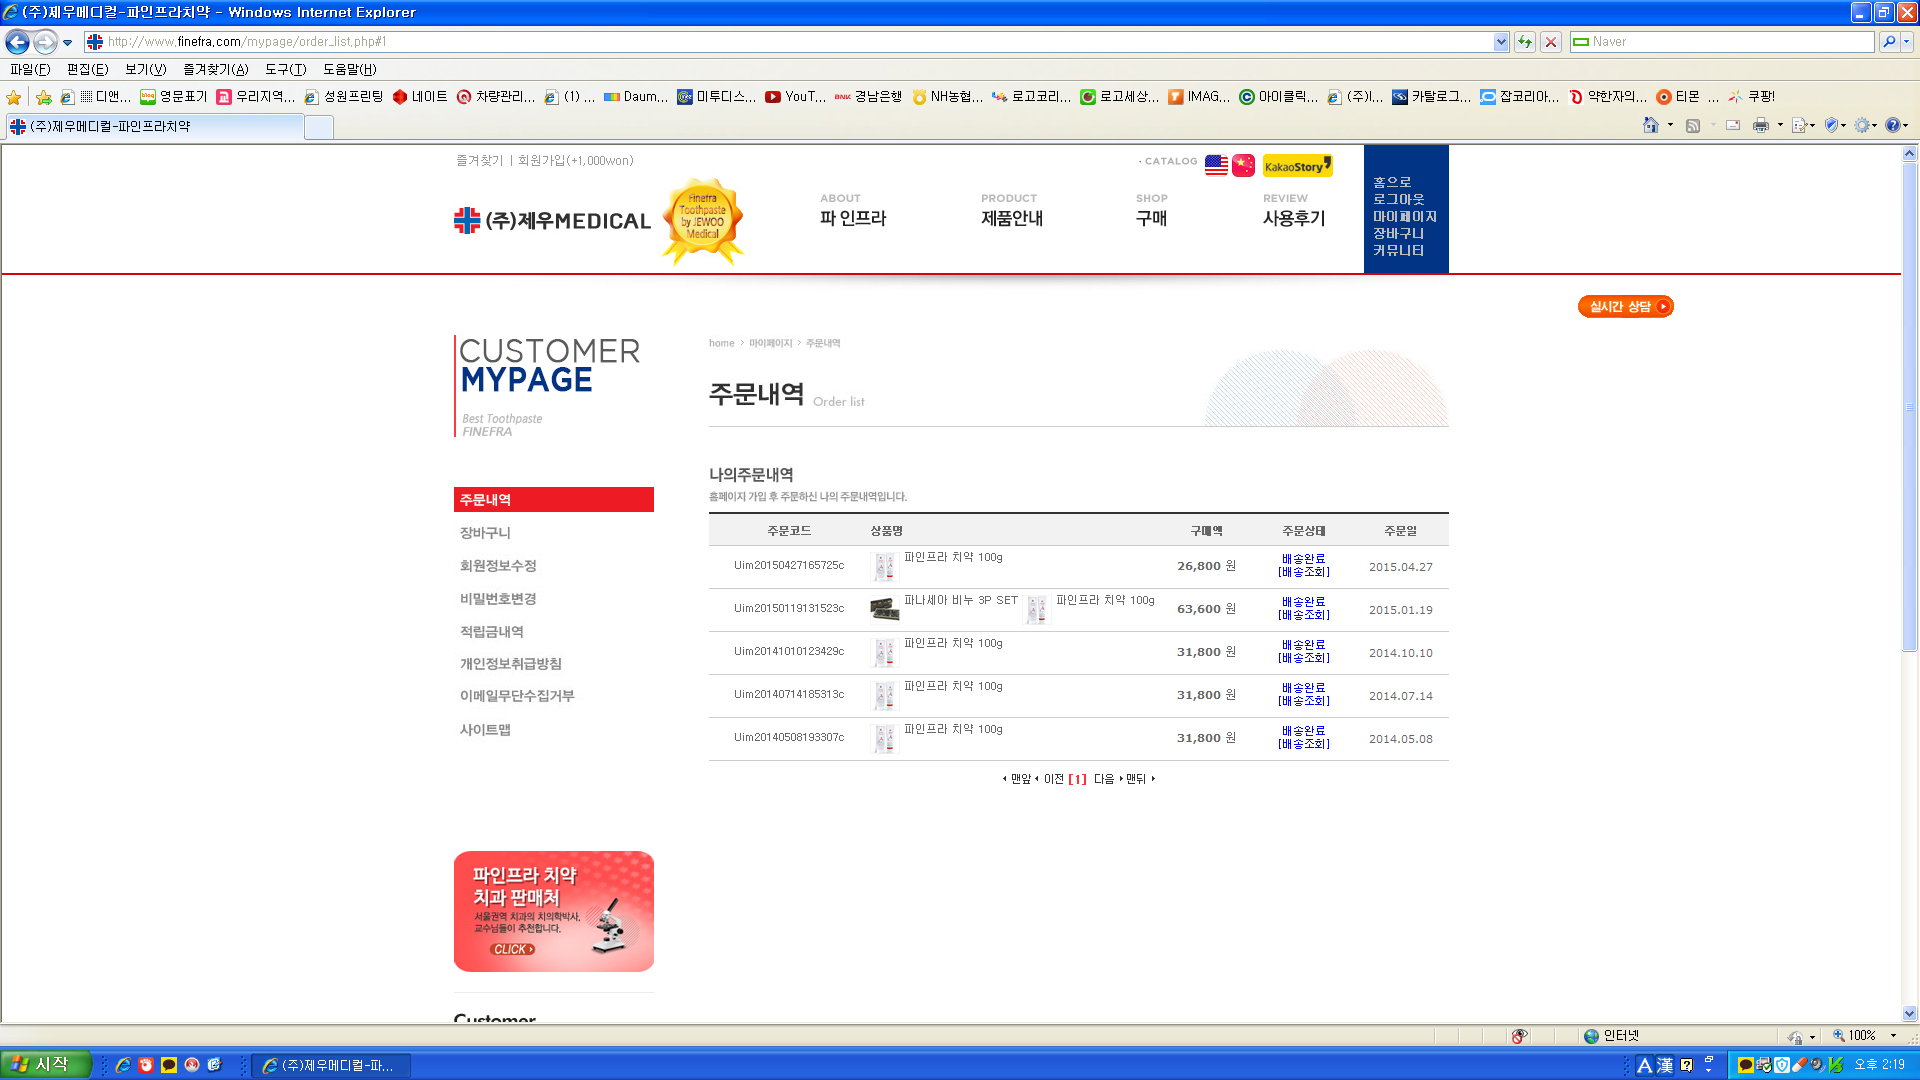
Task: Open the Tools gear dropdown
Action: coord(1866,125)
